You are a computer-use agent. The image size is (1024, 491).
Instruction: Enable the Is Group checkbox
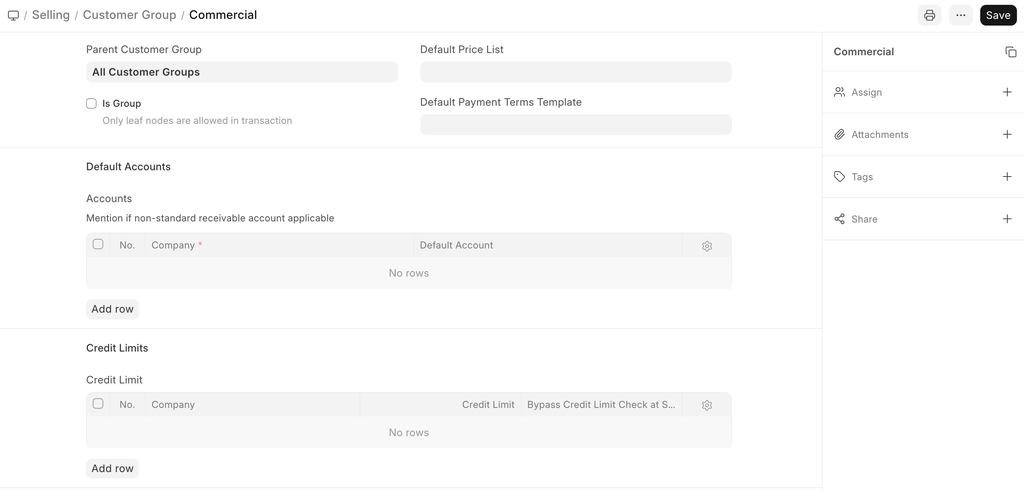[92, 103]
